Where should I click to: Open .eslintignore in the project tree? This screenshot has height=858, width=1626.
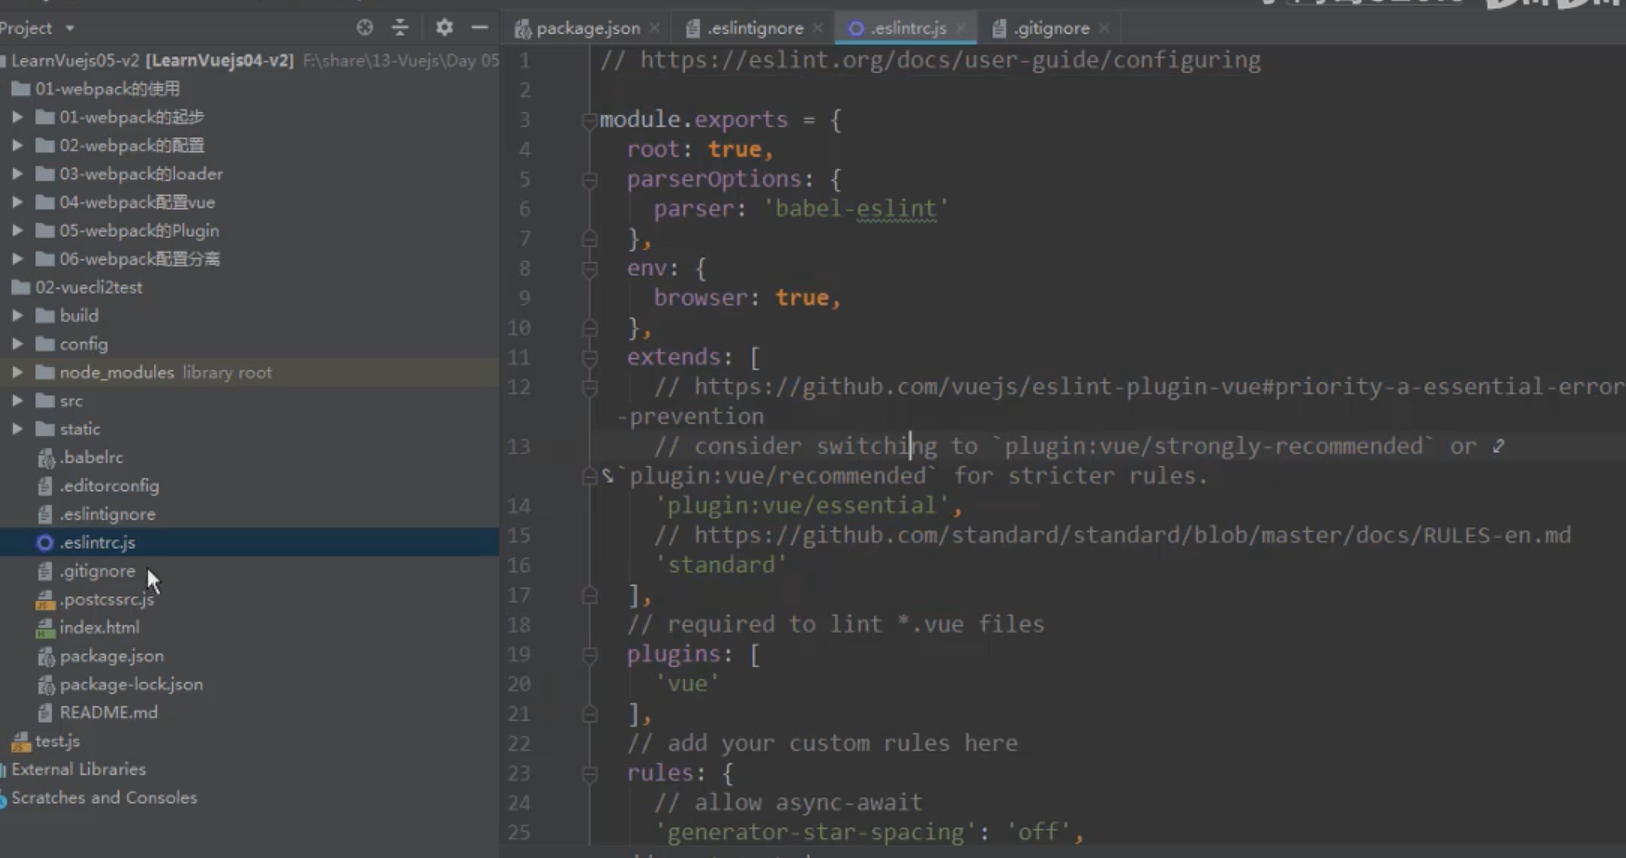pyautogui.click(x=107, y=514)
